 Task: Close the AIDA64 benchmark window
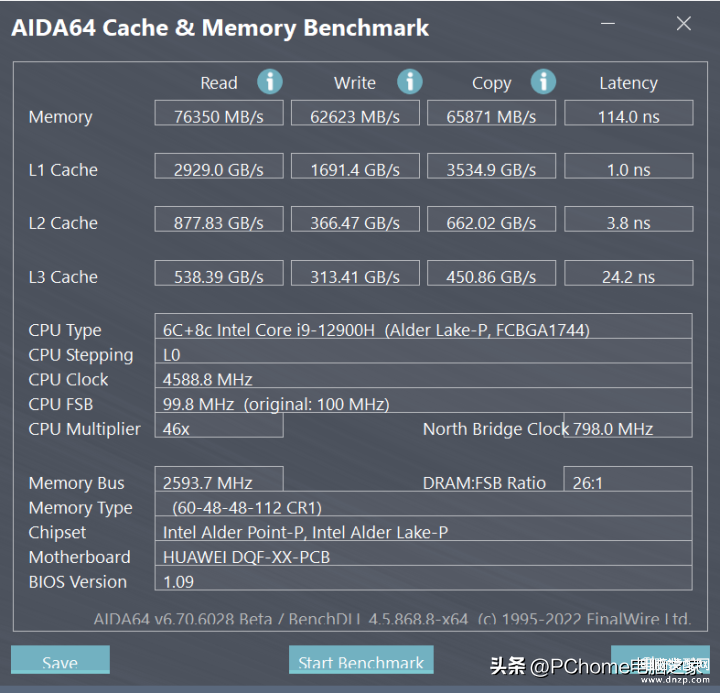coord(684,23)
